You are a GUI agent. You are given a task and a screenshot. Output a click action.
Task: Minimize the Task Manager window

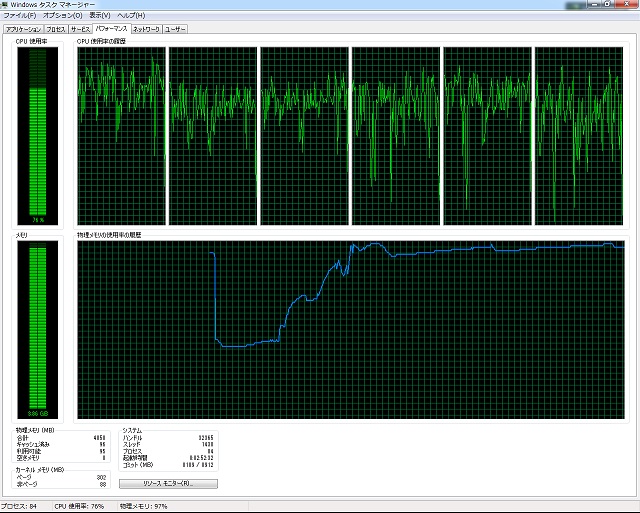(x=594, y=4)
